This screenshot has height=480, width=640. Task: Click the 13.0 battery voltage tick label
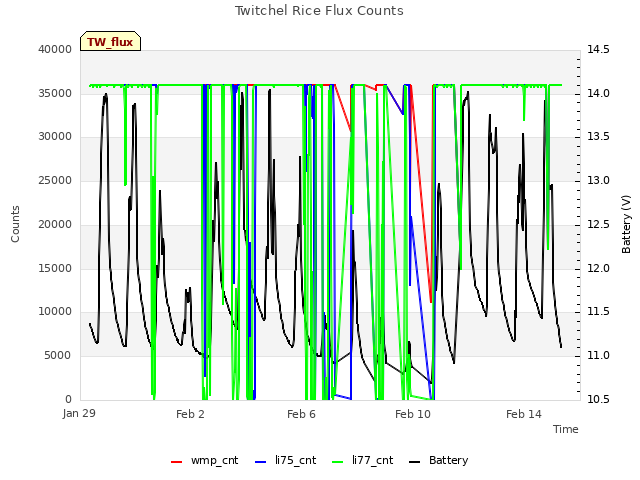[598, 180]
